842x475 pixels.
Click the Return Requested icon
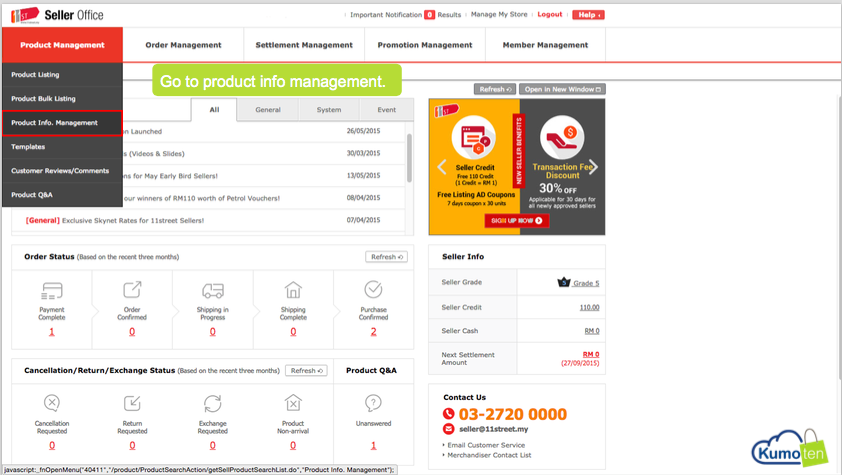132,403
